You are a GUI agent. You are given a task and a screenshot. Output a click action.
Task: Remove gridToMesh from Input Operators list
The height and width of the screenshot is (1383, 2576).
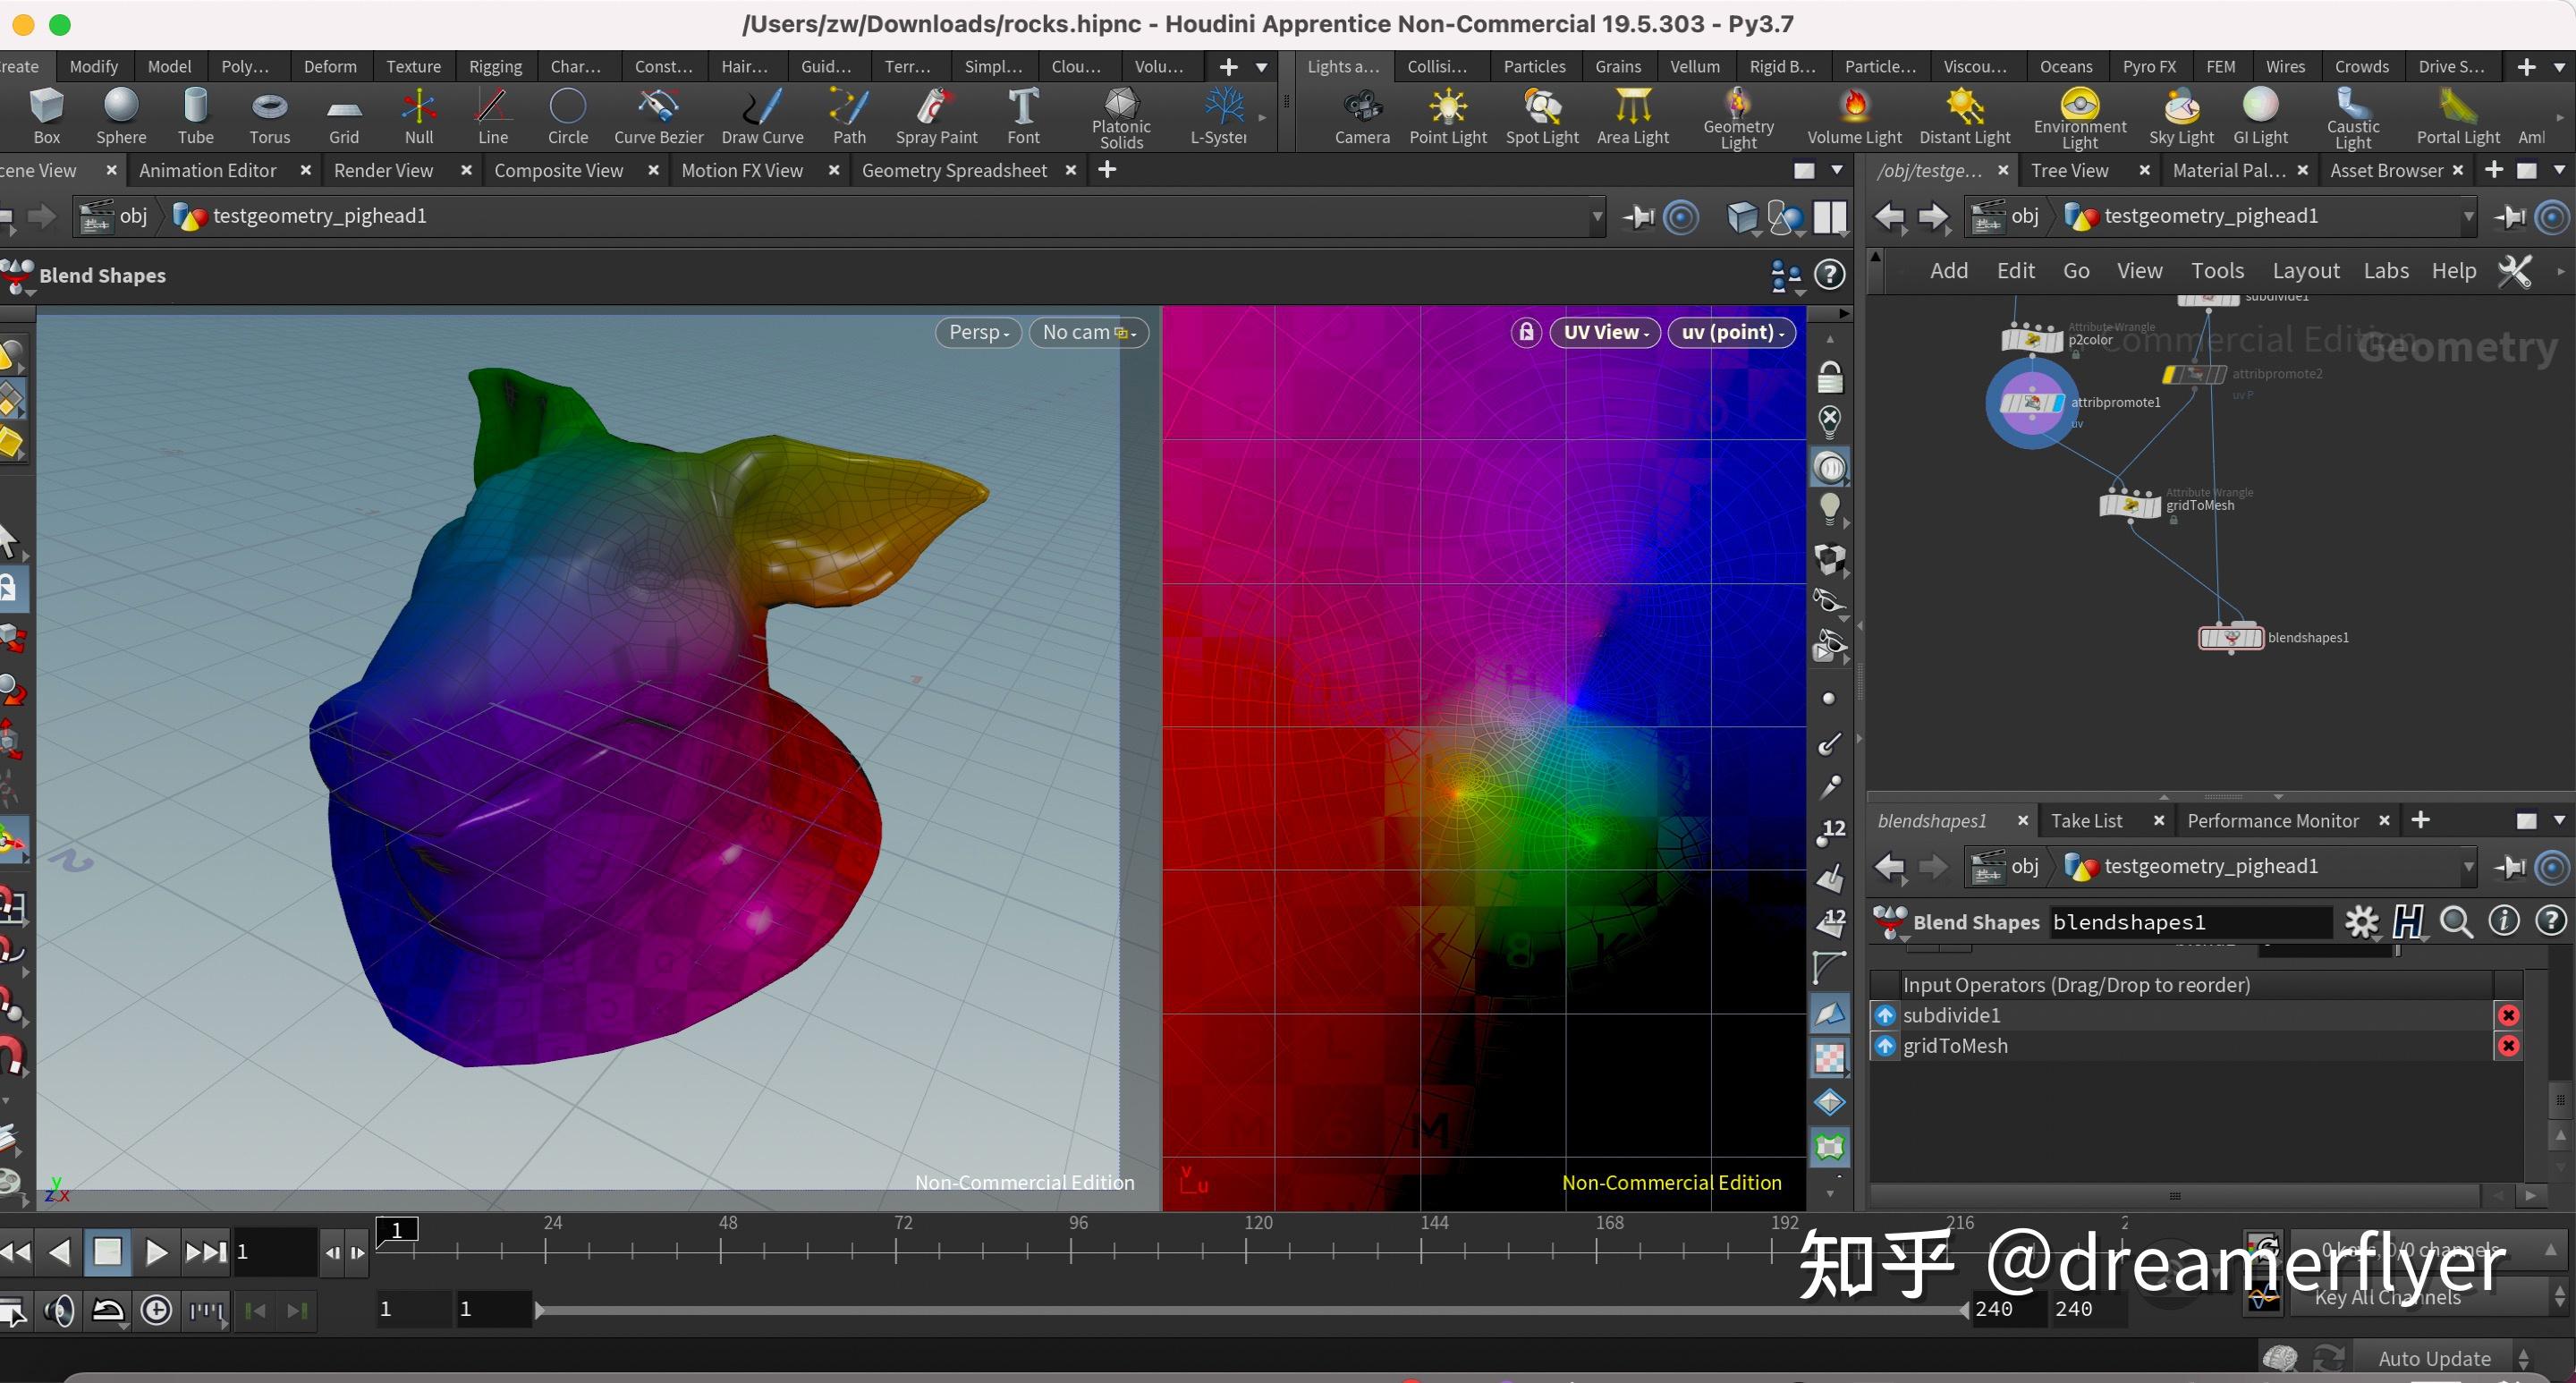click(2509, 1045)
